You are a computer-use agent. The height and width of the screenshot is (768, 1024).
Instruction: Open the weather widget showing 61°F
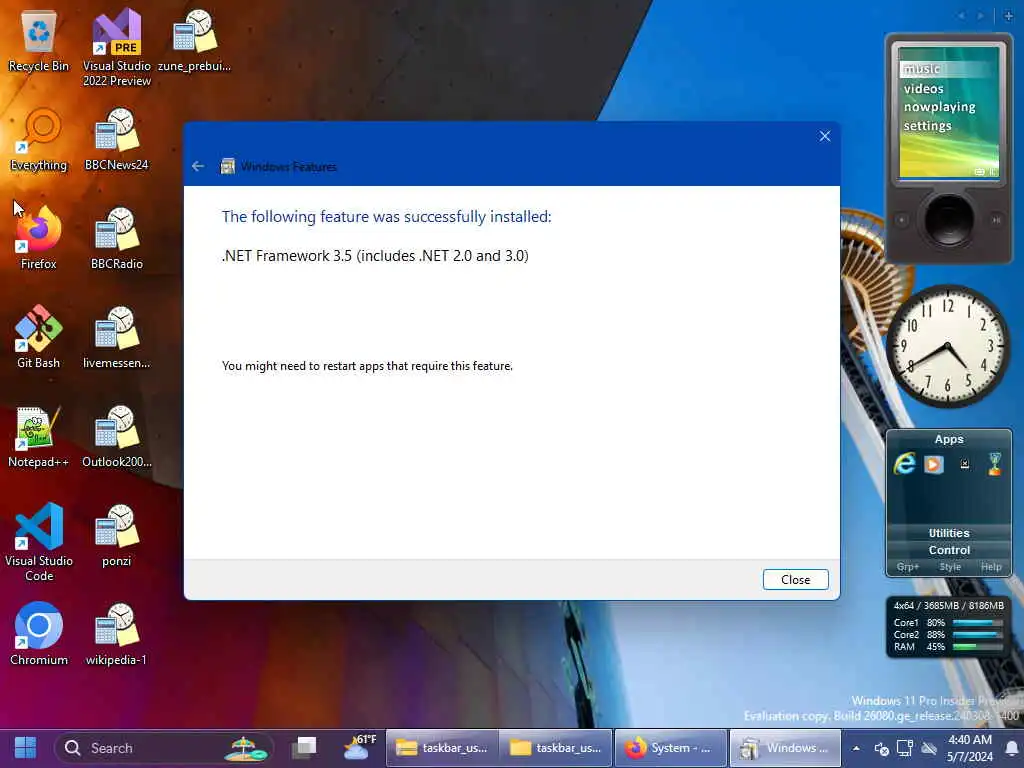[x=360, y=747]
